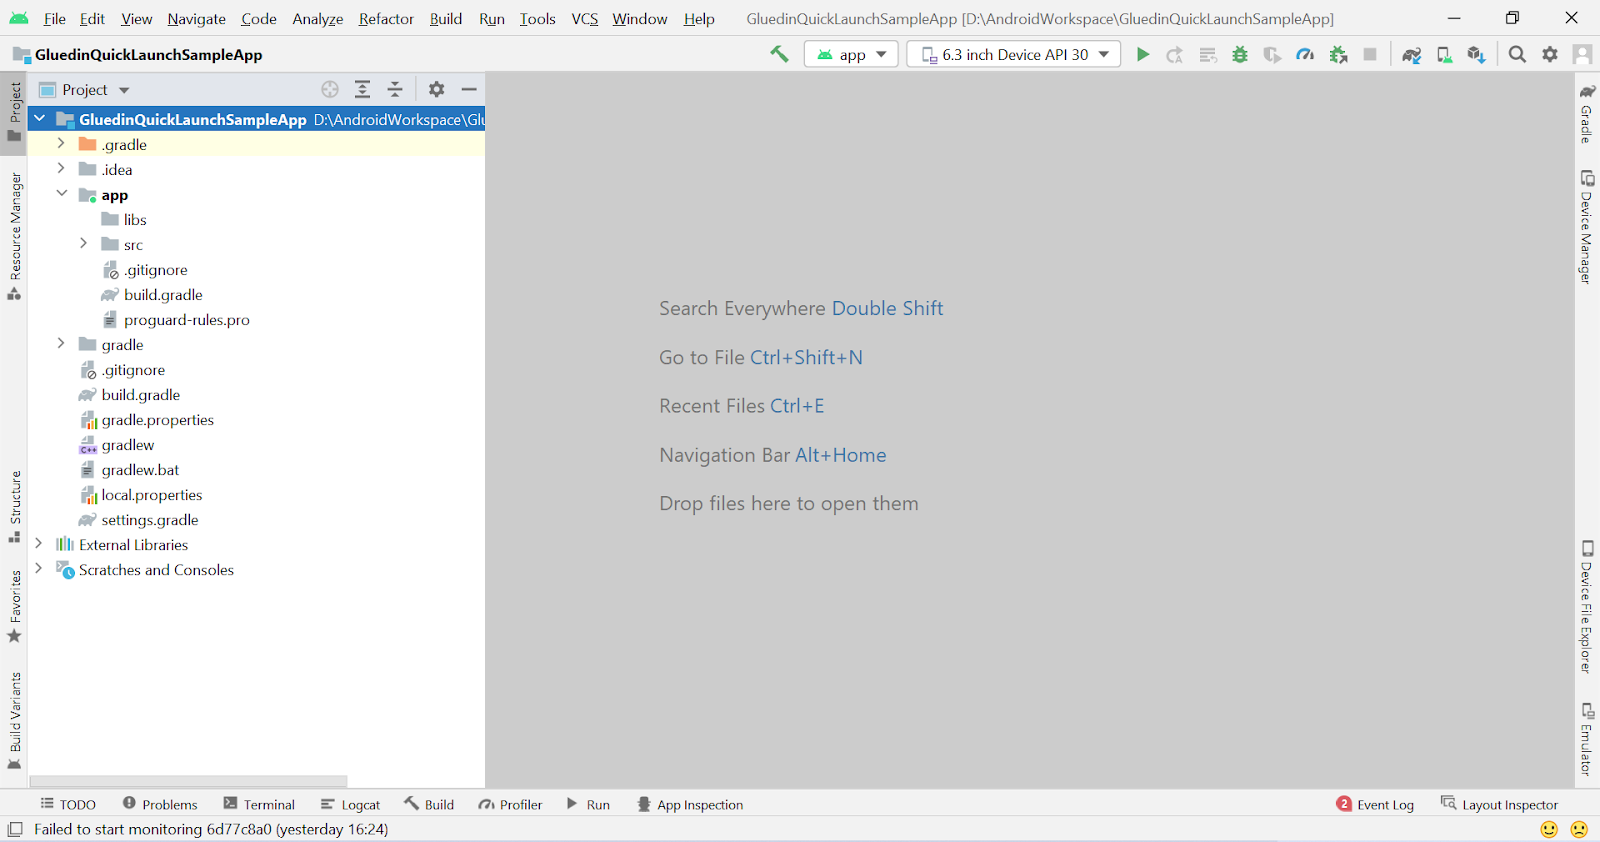Open the SDK Manager toolbar icon

[1476, 55]
